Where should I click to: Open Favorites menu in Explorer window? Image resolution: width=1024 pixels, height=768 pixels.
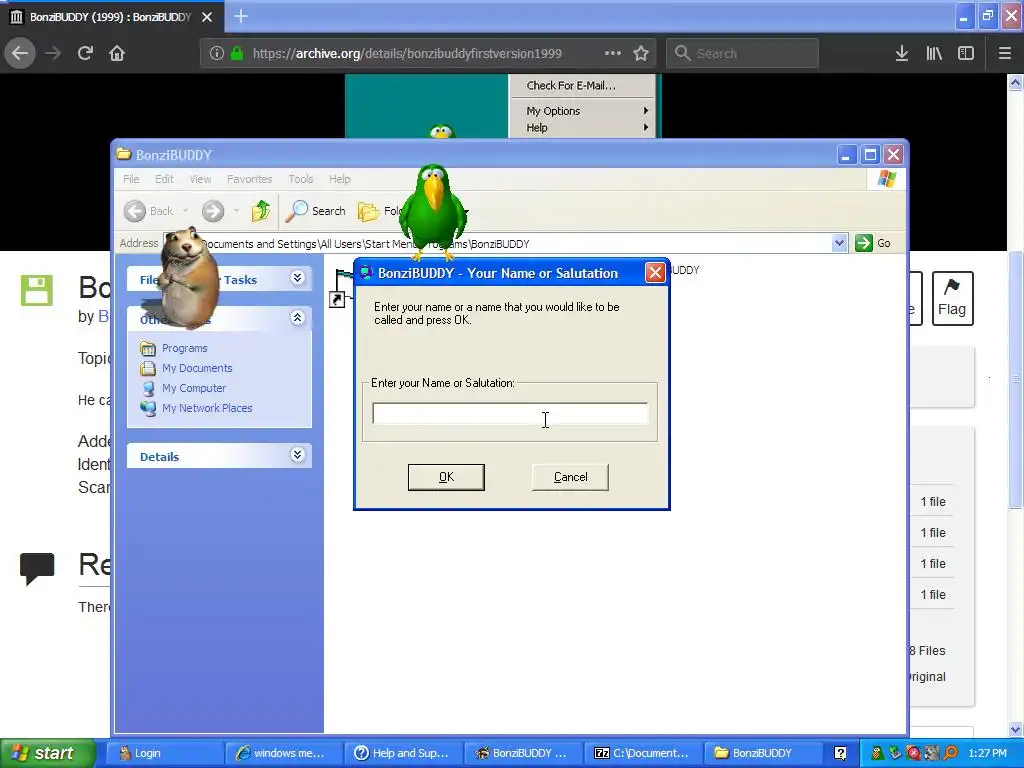coord(249,179)
